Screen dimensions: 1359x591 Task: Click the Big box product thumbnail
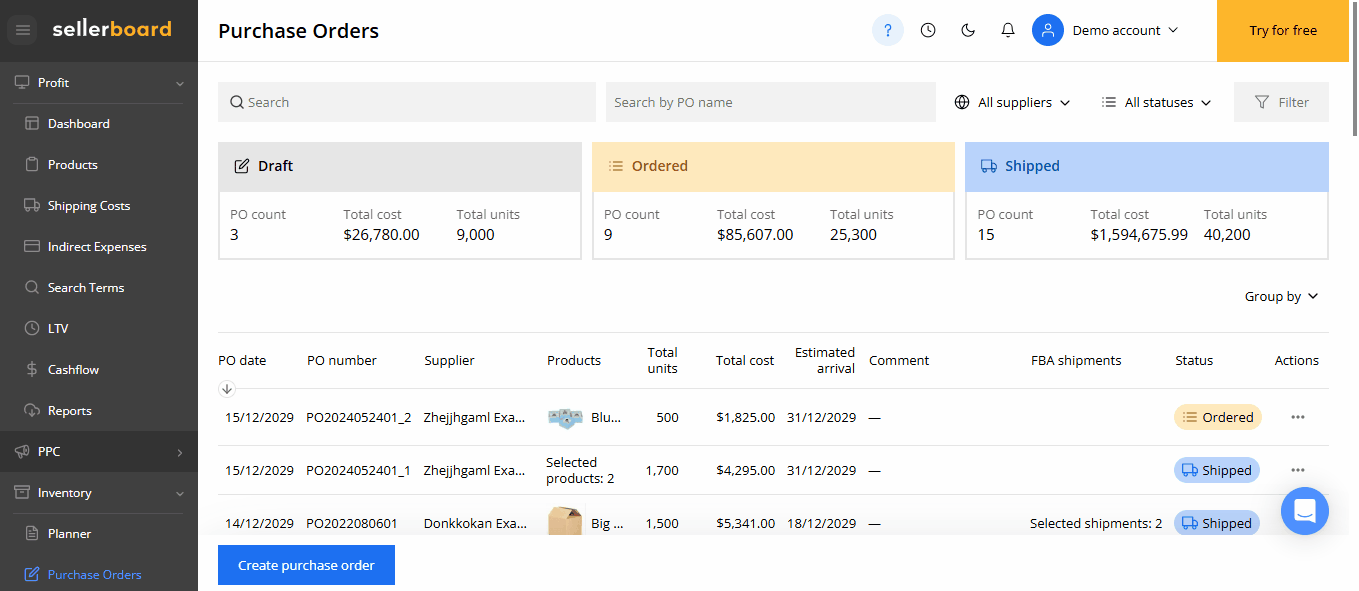565,522
